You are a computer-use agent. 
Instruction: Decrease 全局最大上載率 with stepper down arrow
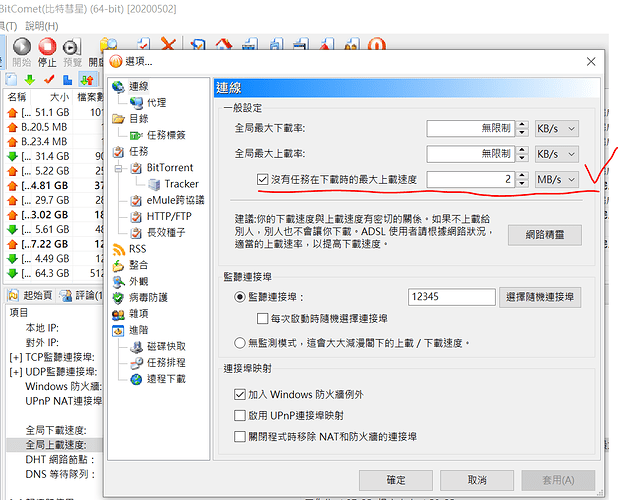(x=522, y=158)
